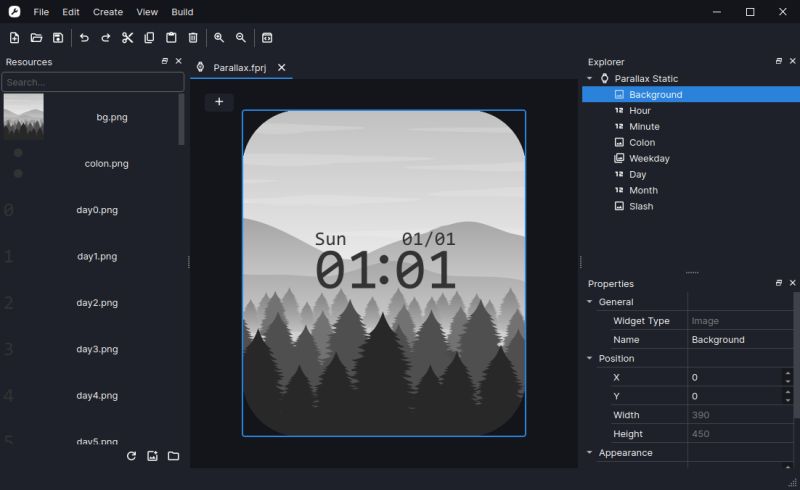Increase the X position stepper

click(788, 373)
